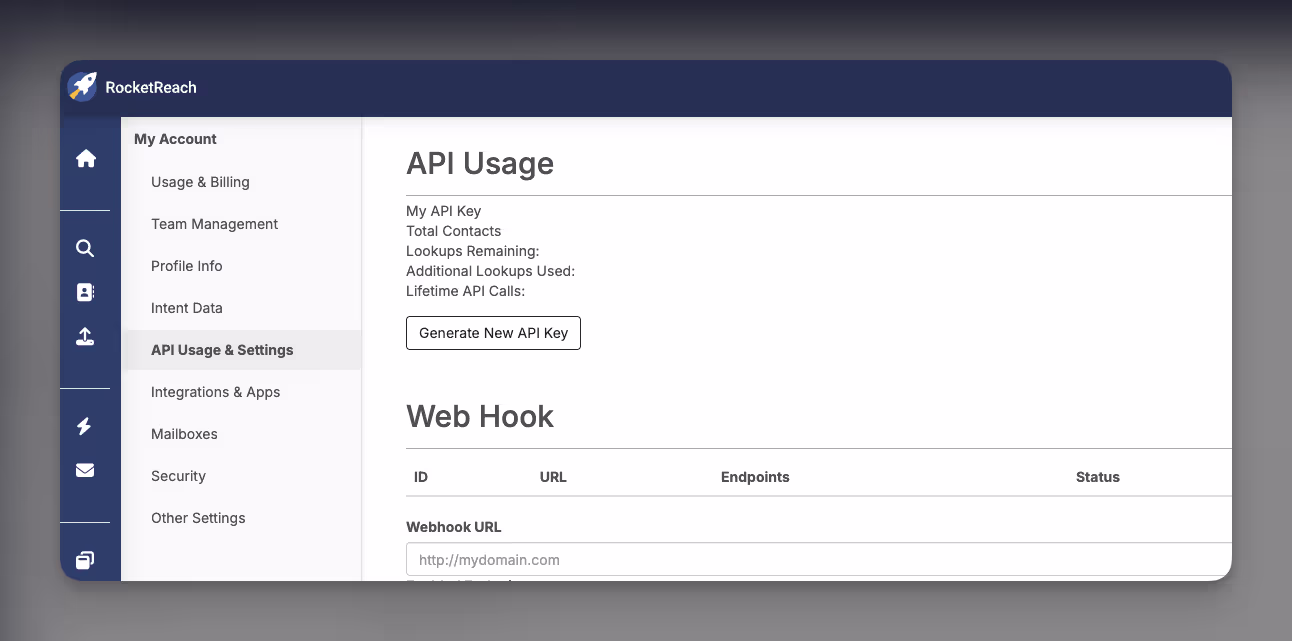1292x641 pixels.
Task: Open the Contacts card icon in sidebar
Action: click(85, 292)
